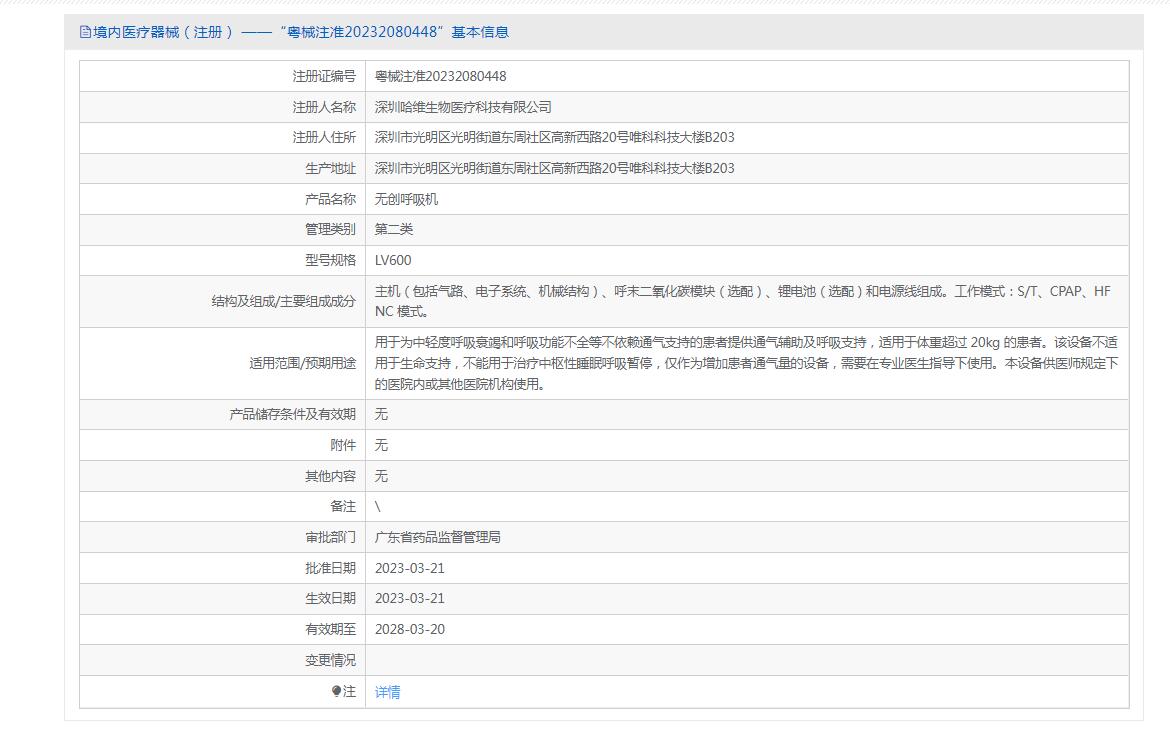
Task: Click the 备注 backslash value
Action: pyautogui.click(x=378, y=507)
